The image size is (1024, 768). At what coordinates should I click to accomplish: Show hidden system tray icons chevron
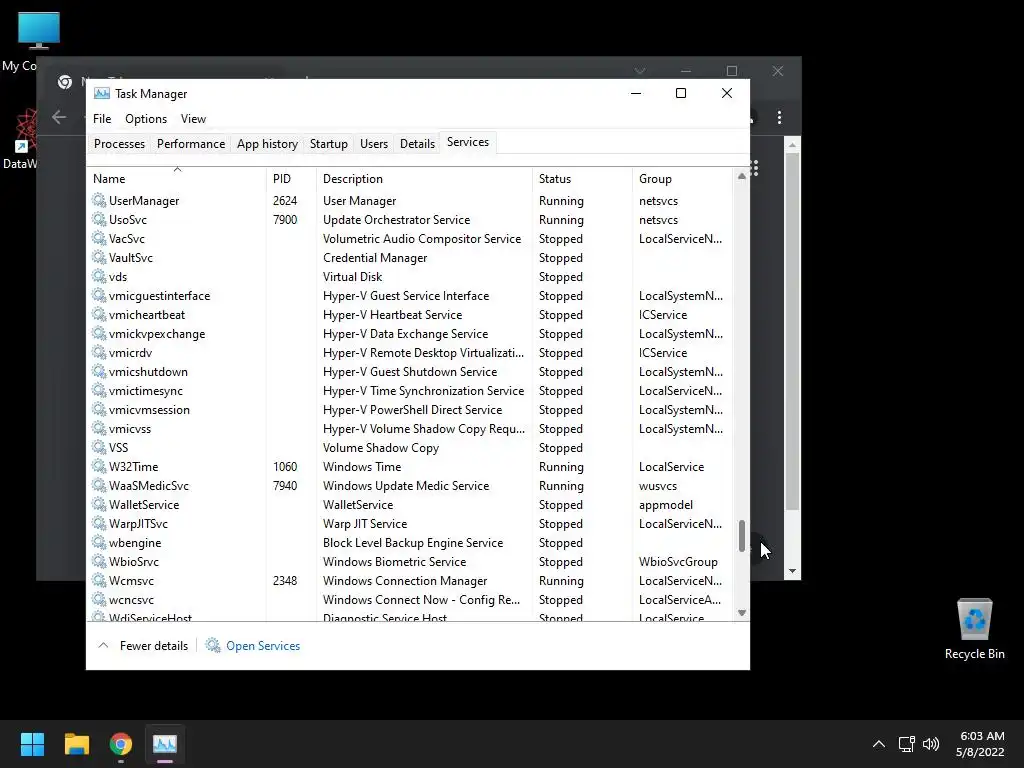point(879,744)
